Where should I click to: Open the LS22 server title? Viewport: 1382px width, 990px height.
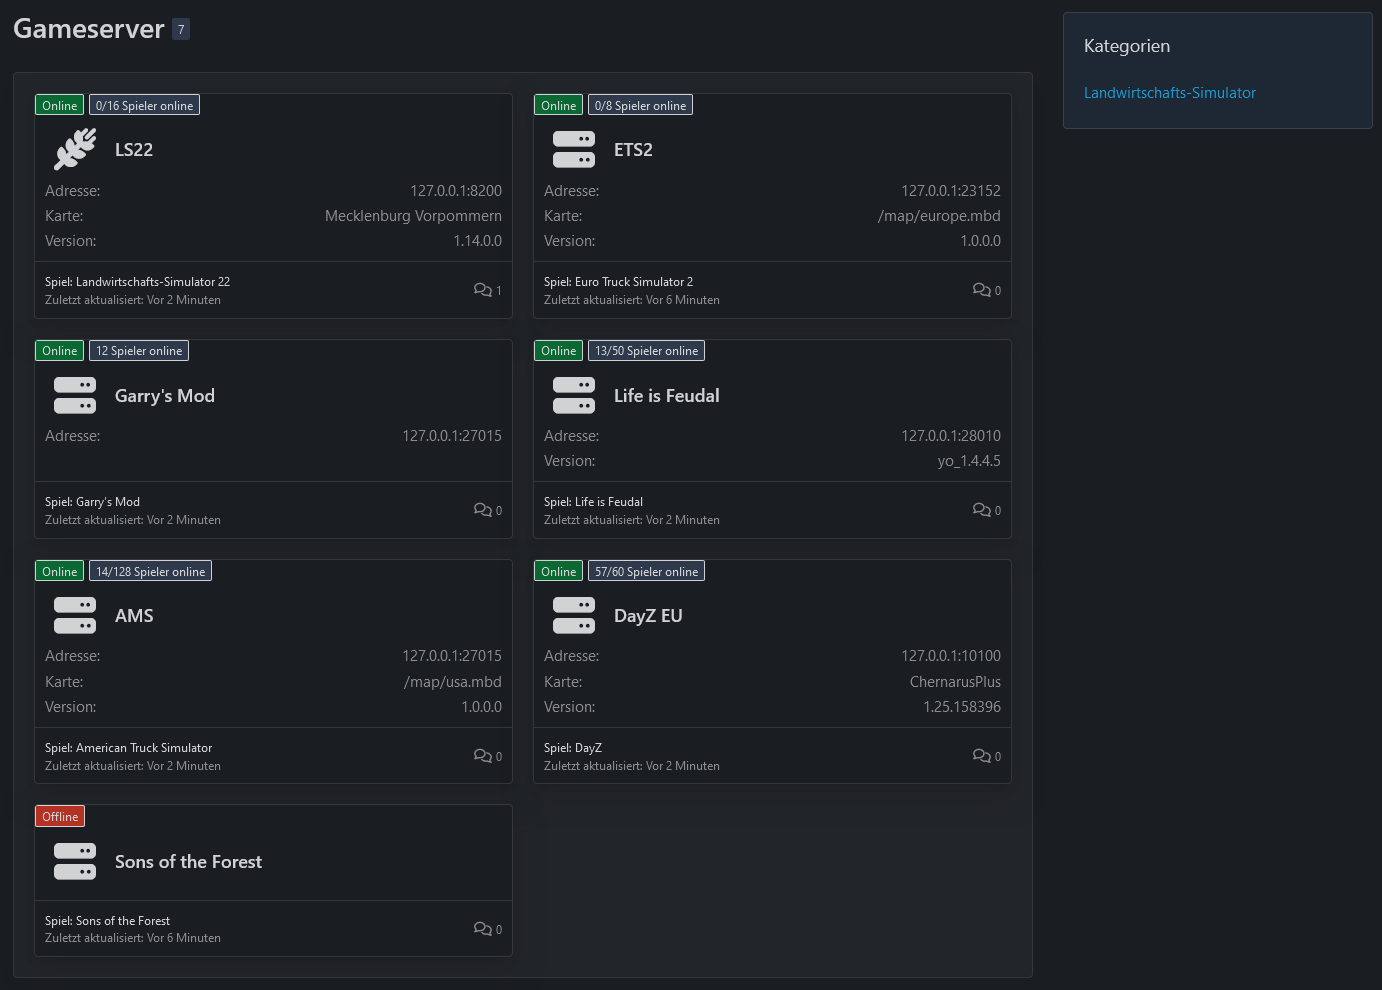(134, 150)
